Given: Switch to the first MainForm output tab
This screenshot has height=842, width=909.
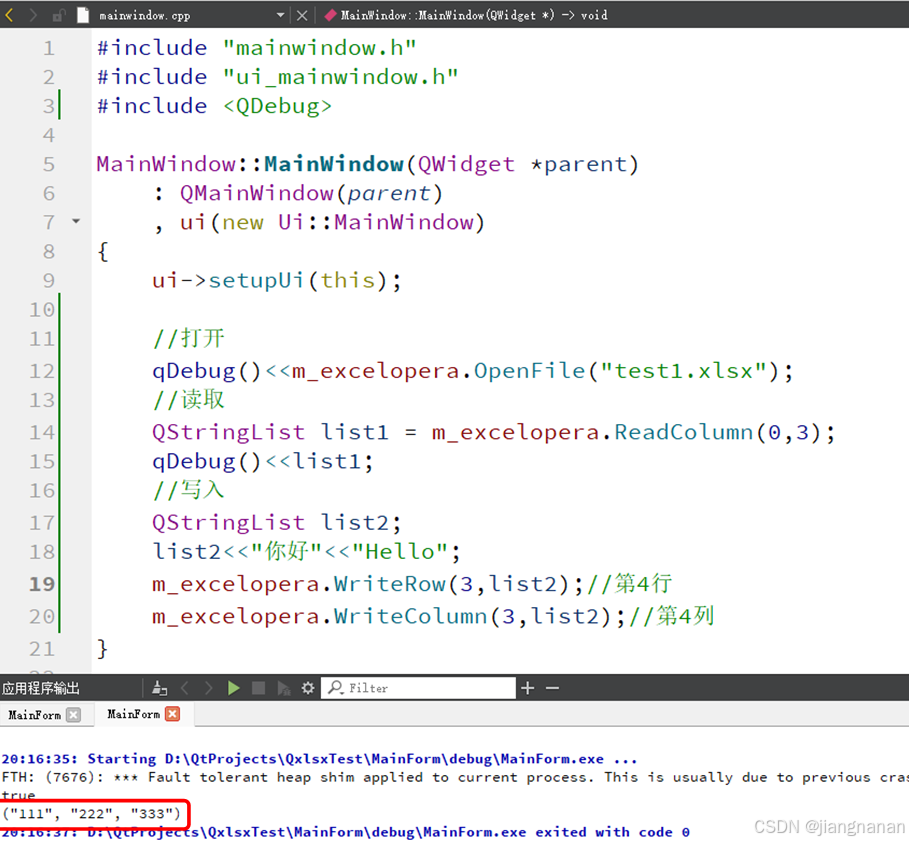Looking at the screenshot, I should click(34, 715).
